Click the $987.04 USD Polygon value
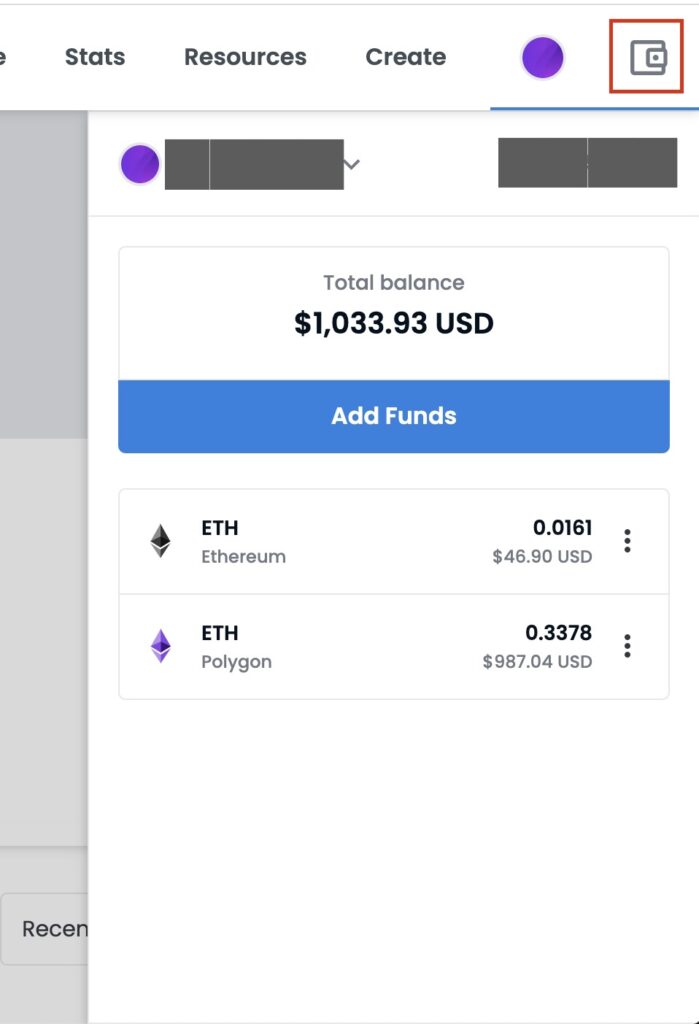This screenshot has width=699, height=1024. coord(537,662)
